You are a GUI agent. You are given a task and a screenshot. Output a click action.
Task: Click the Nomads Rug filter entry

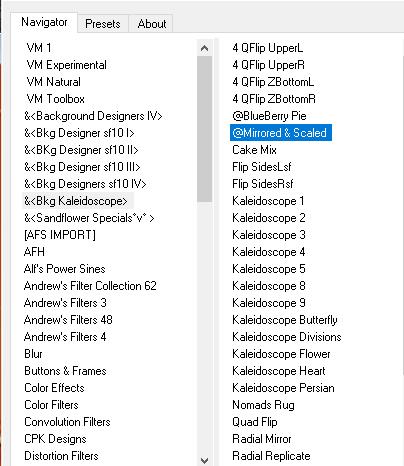(x=263, y=405)
